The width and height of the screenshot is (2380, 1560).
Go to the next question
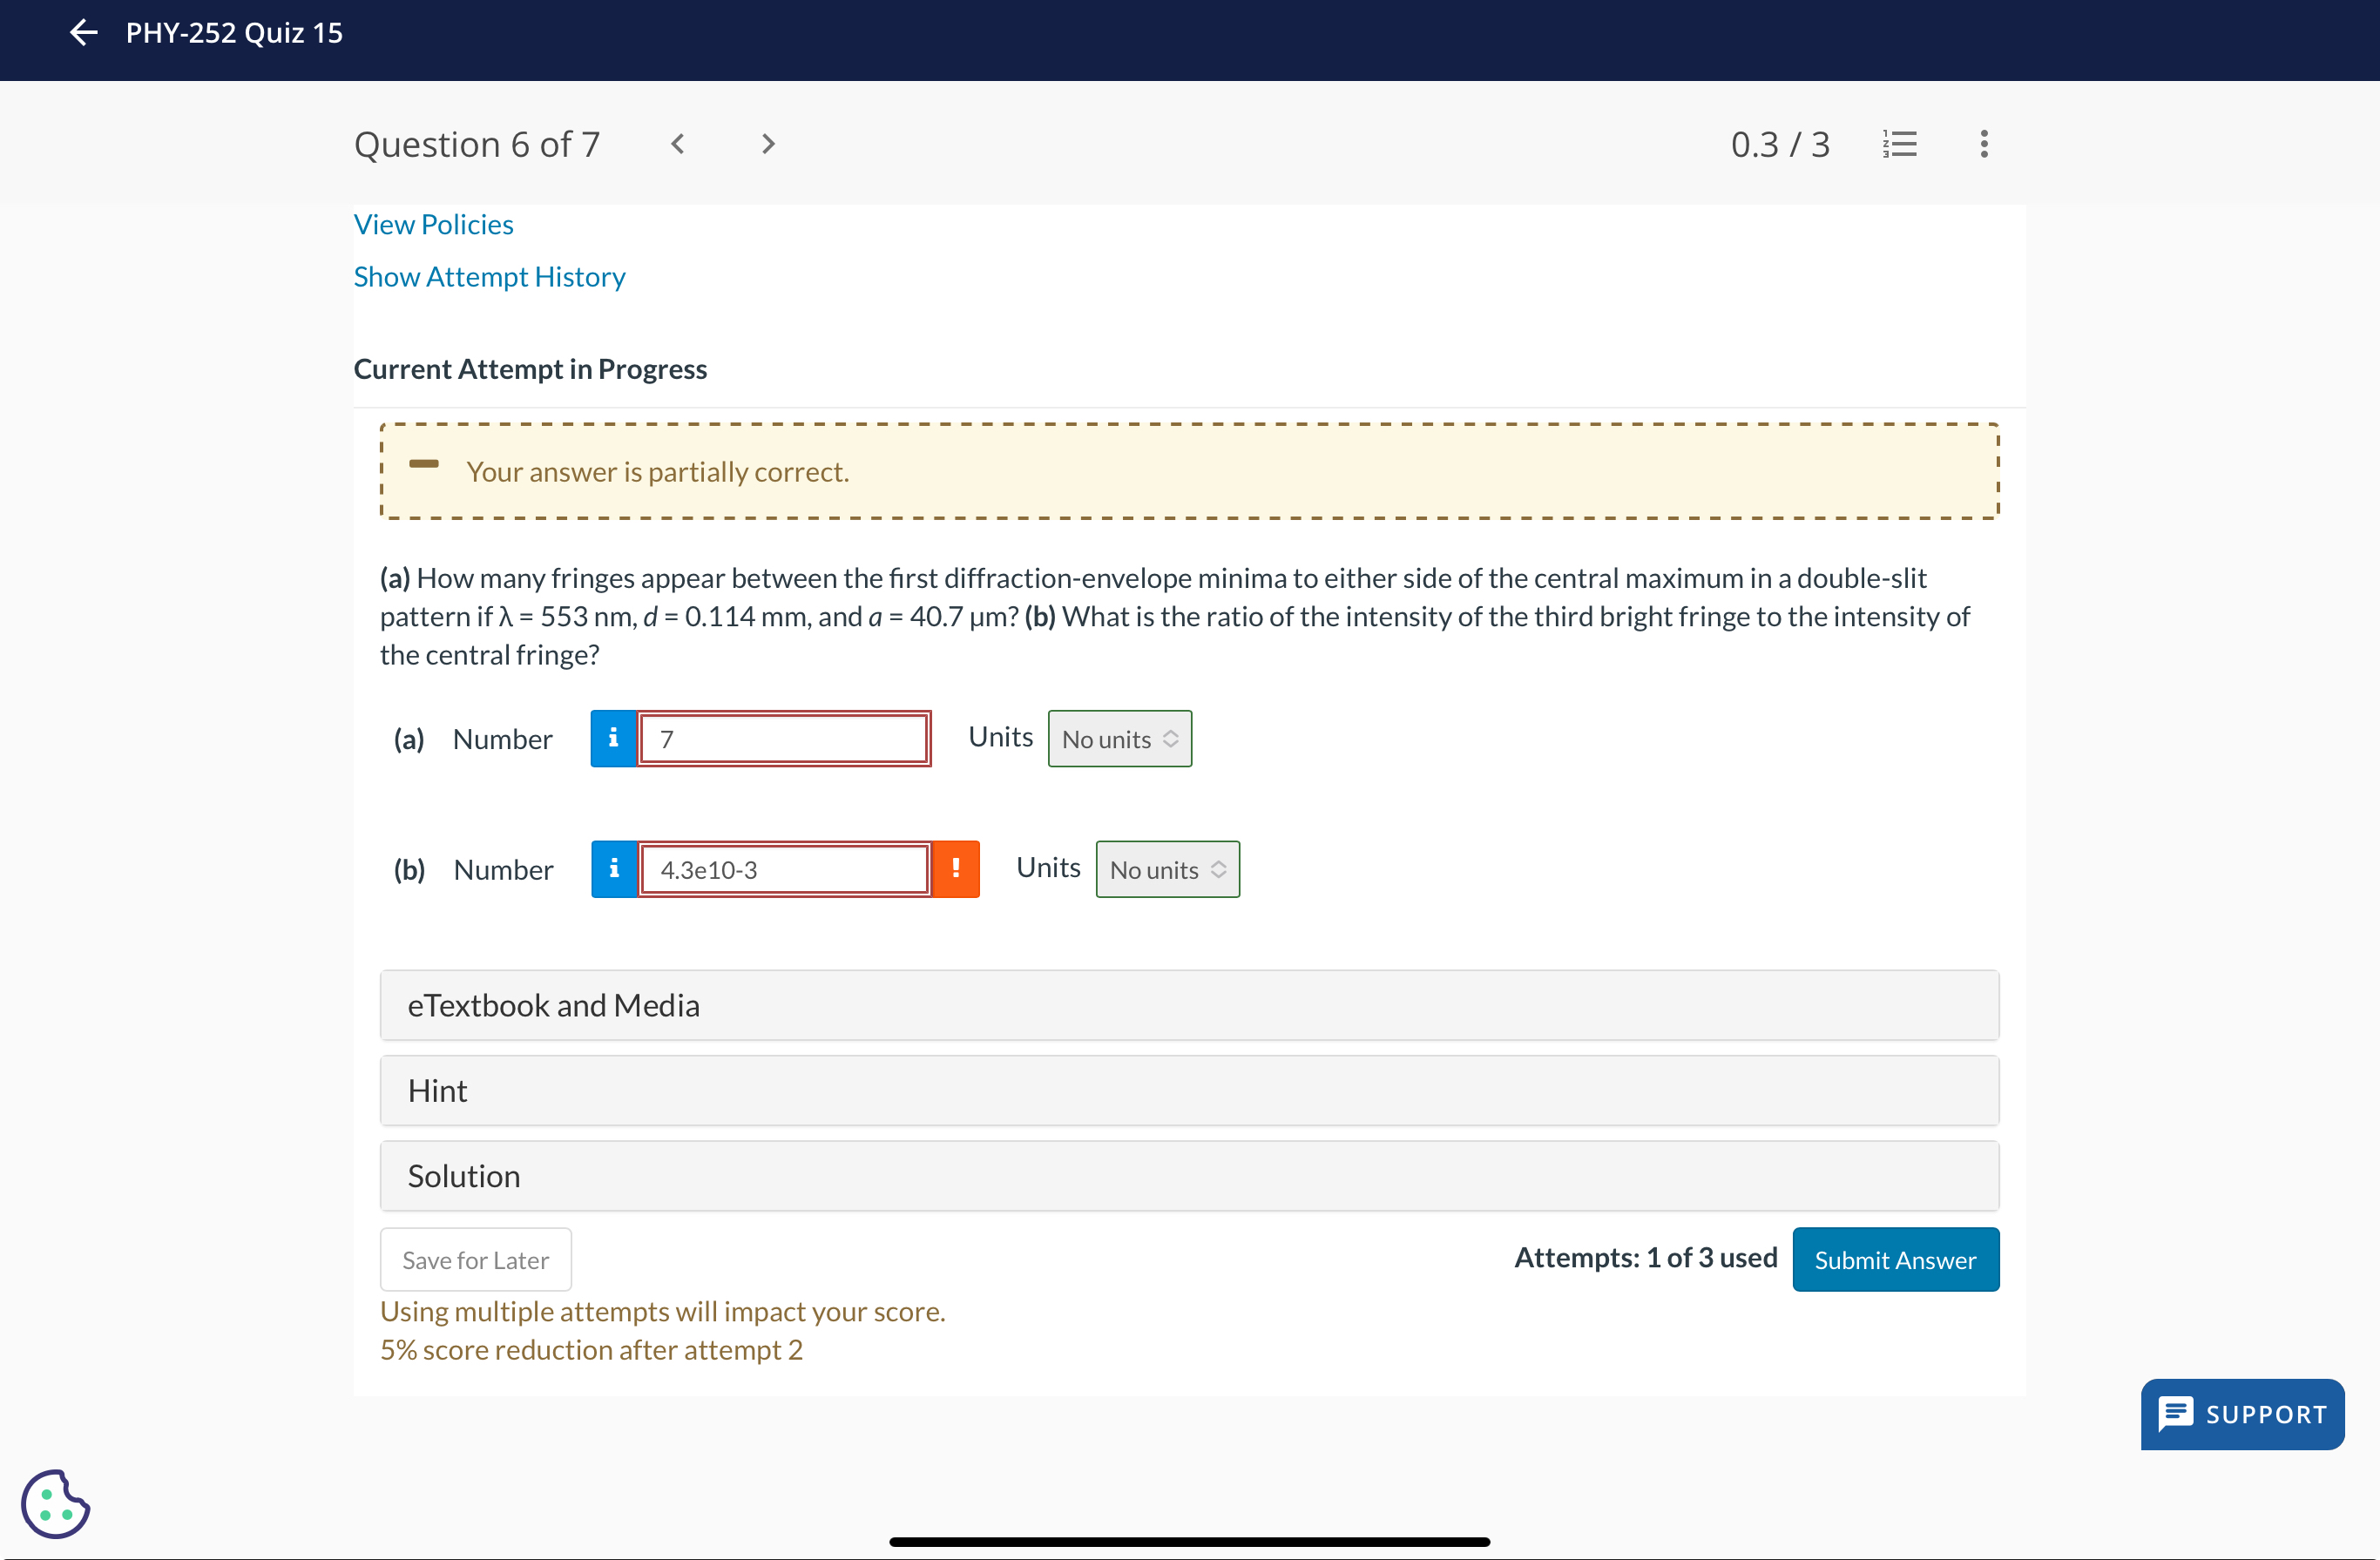point(767,144)
